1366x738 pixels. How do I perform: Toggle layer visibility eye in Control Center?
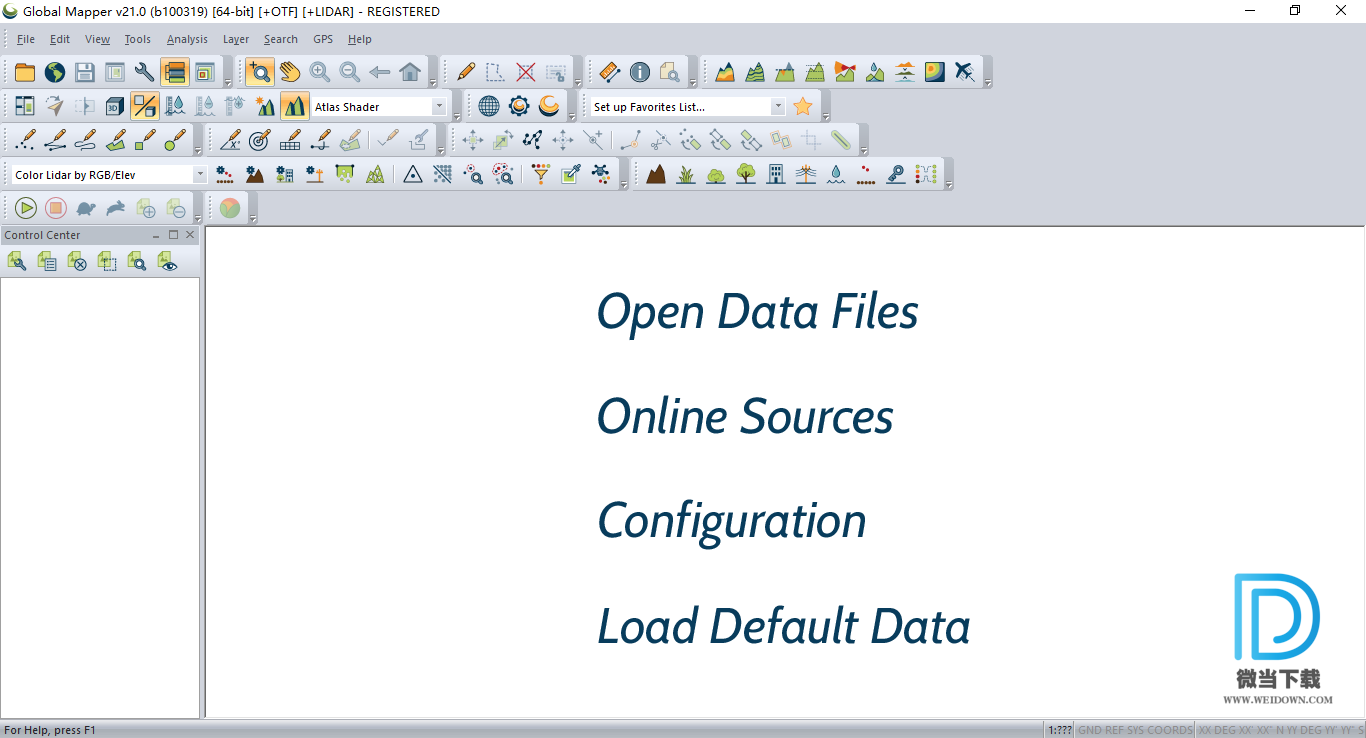click(167, 262)
